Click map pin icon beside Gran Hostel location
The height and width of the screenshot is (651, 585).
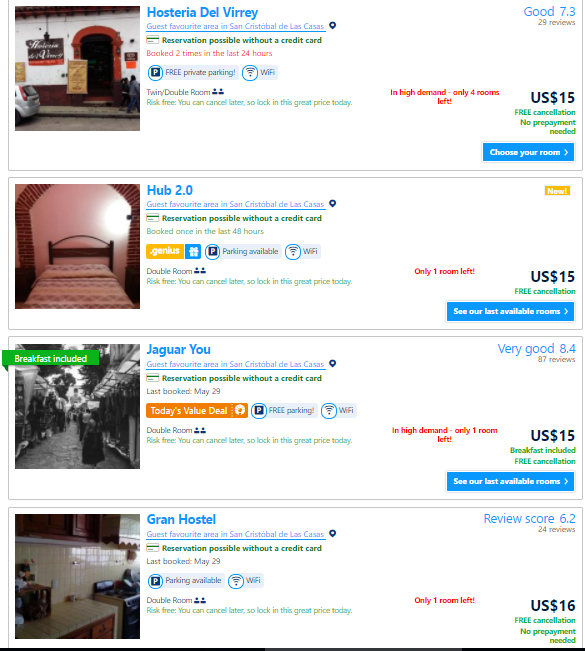[332, 534]
